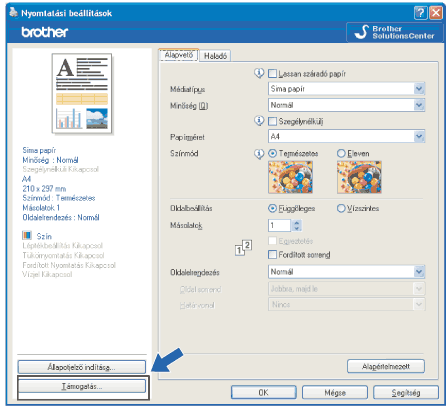The height and width of the screenshot is (413, 448).
Task: Increase Másolatok copies with the spinner
Action: pyautogui.click(x=297, y=223)
